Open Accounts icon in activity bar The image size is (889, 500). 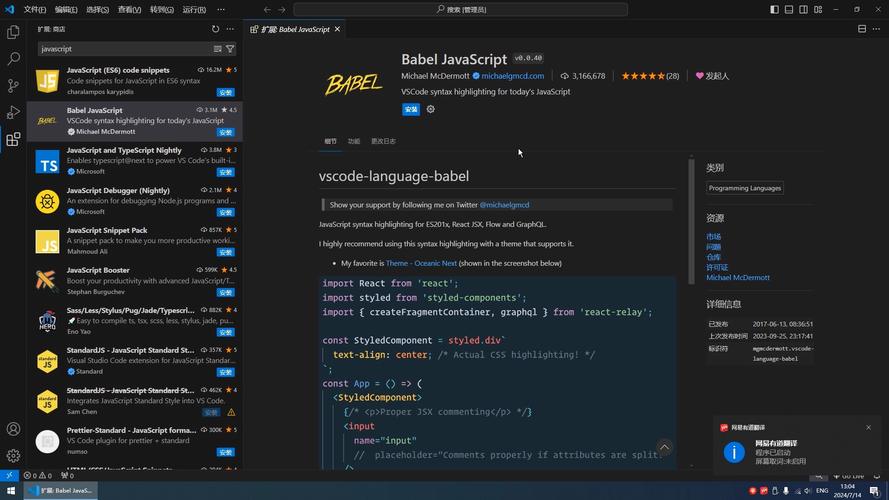click(13, 429)
